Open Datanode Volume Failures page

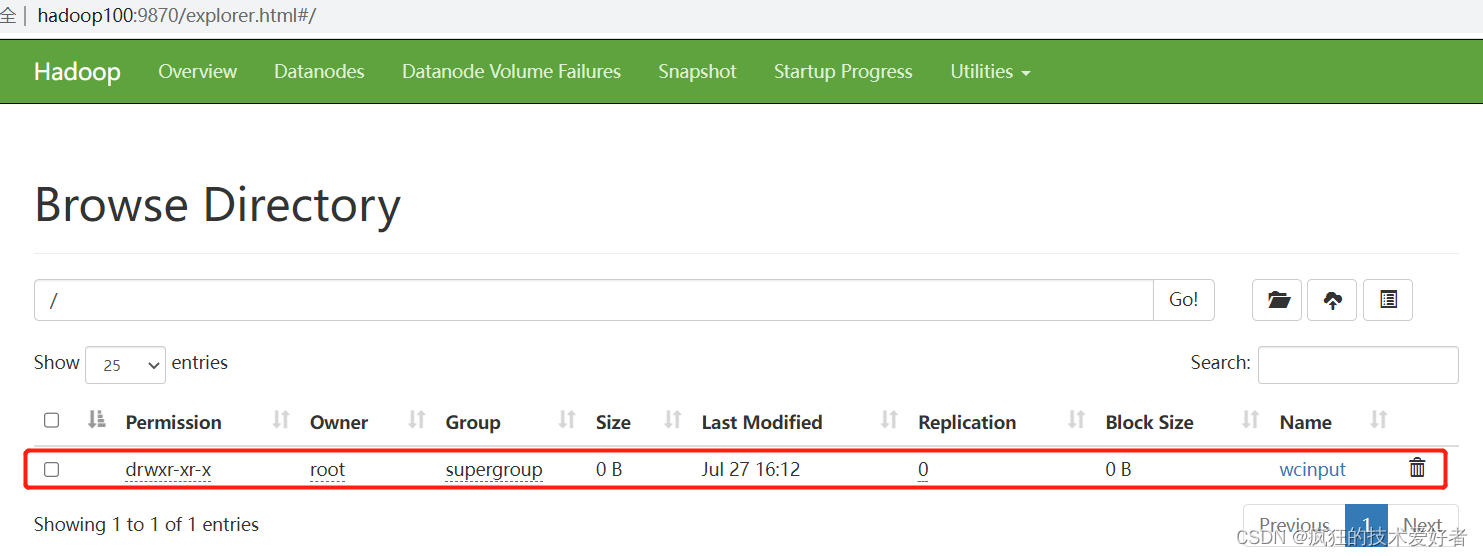click(511, 72)
